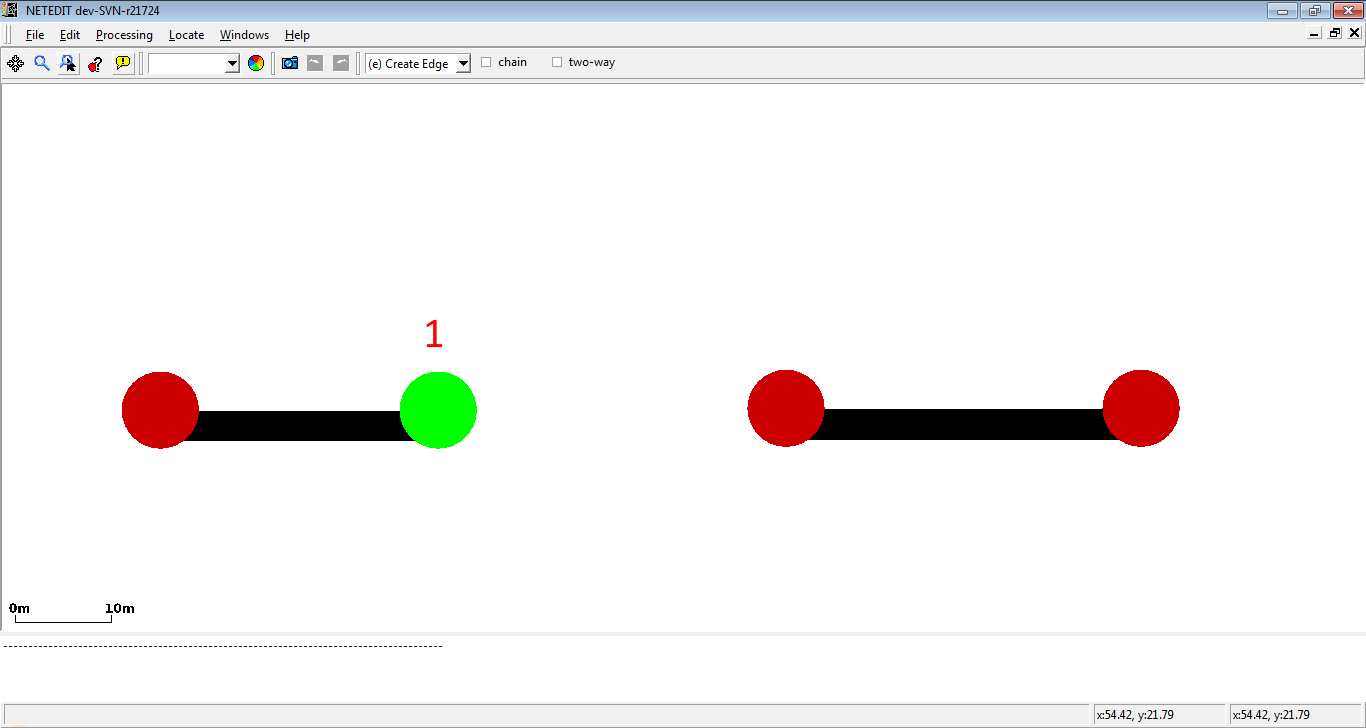Click the green junction labeled 1
Viewport: 1366px width, 728px height.
(x=438, y=410)
